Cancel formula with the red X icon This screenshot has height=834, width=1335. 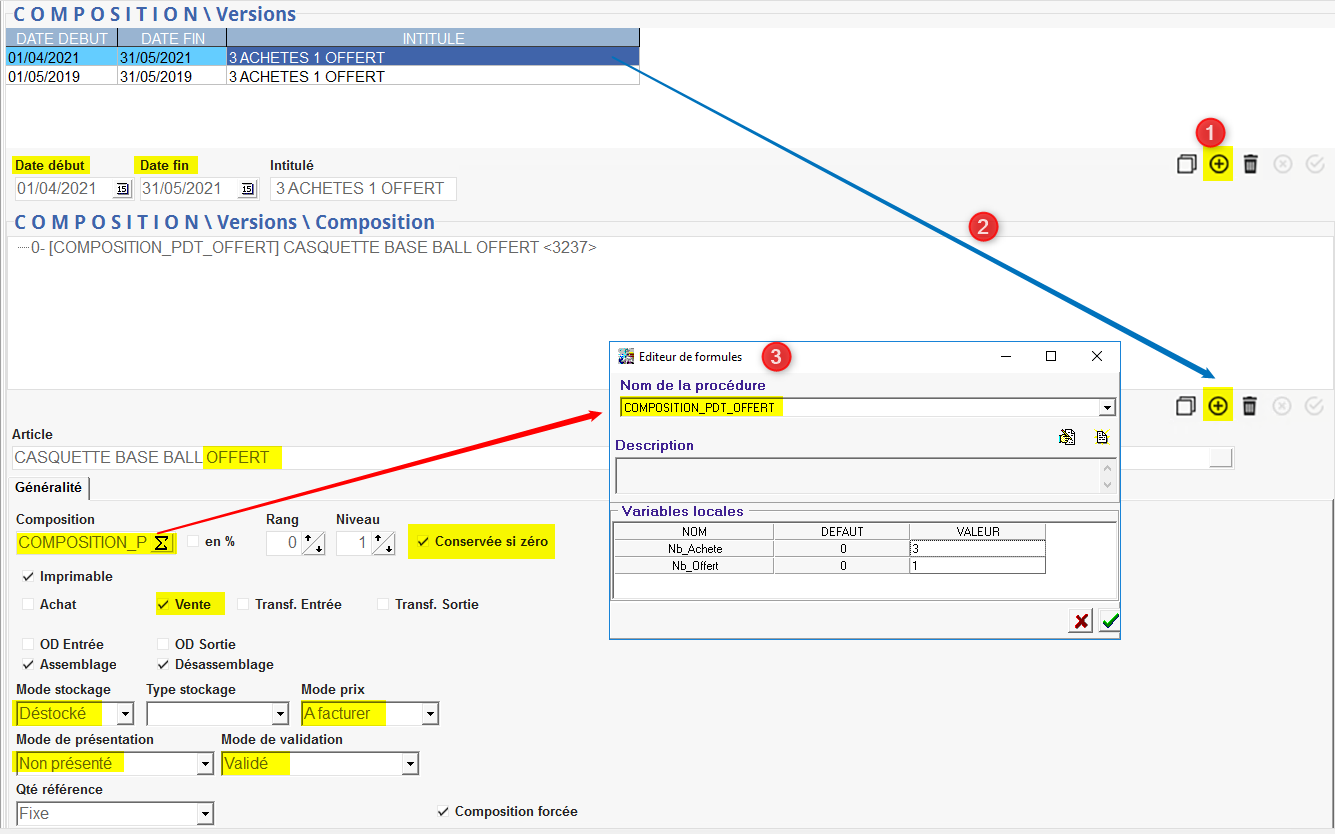[x=1081, y=622]
